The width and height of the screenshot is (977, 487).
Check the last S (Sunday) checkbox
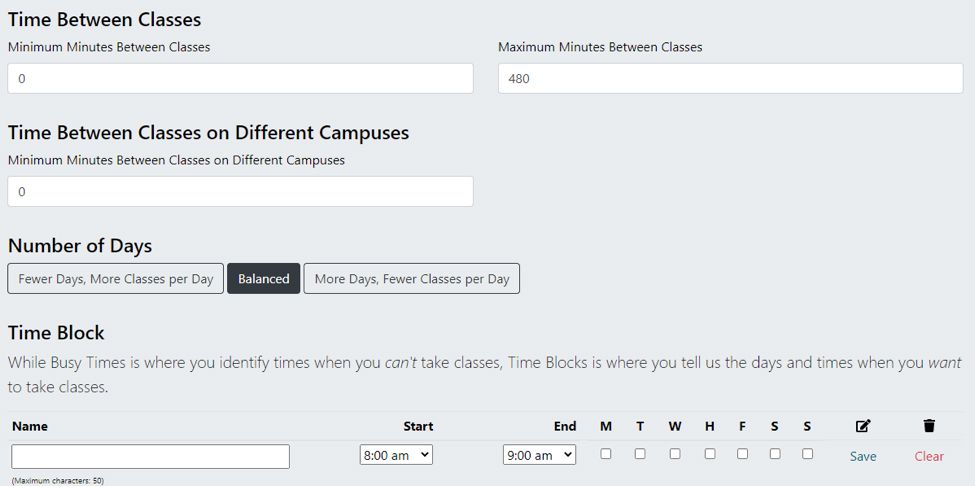(807, 454)
